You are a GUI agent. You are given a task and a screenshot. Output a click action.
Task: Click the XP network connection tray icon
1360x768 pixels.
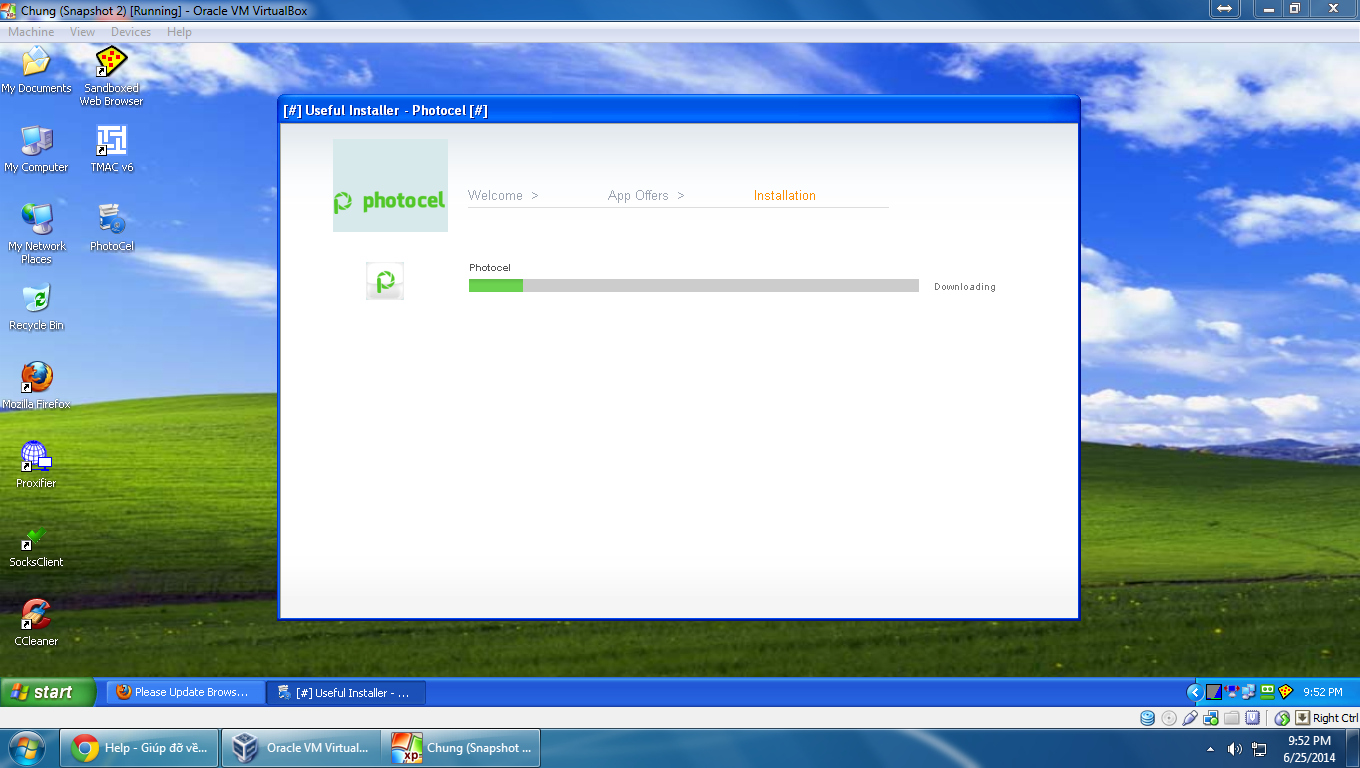pyautogui.click(x=1249, y=692)
